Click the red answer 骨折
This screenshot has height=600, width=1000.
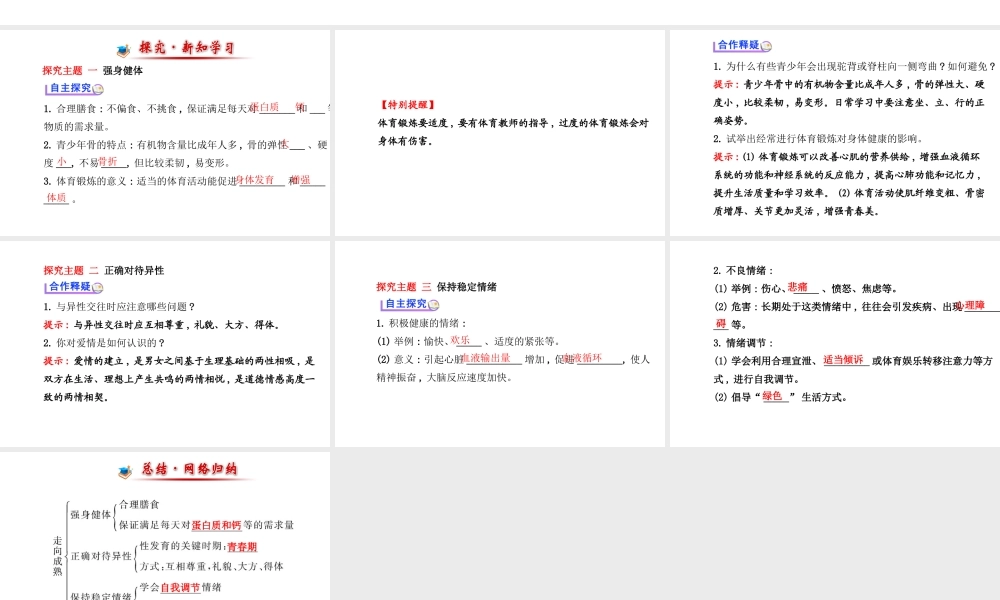point(108,162)
